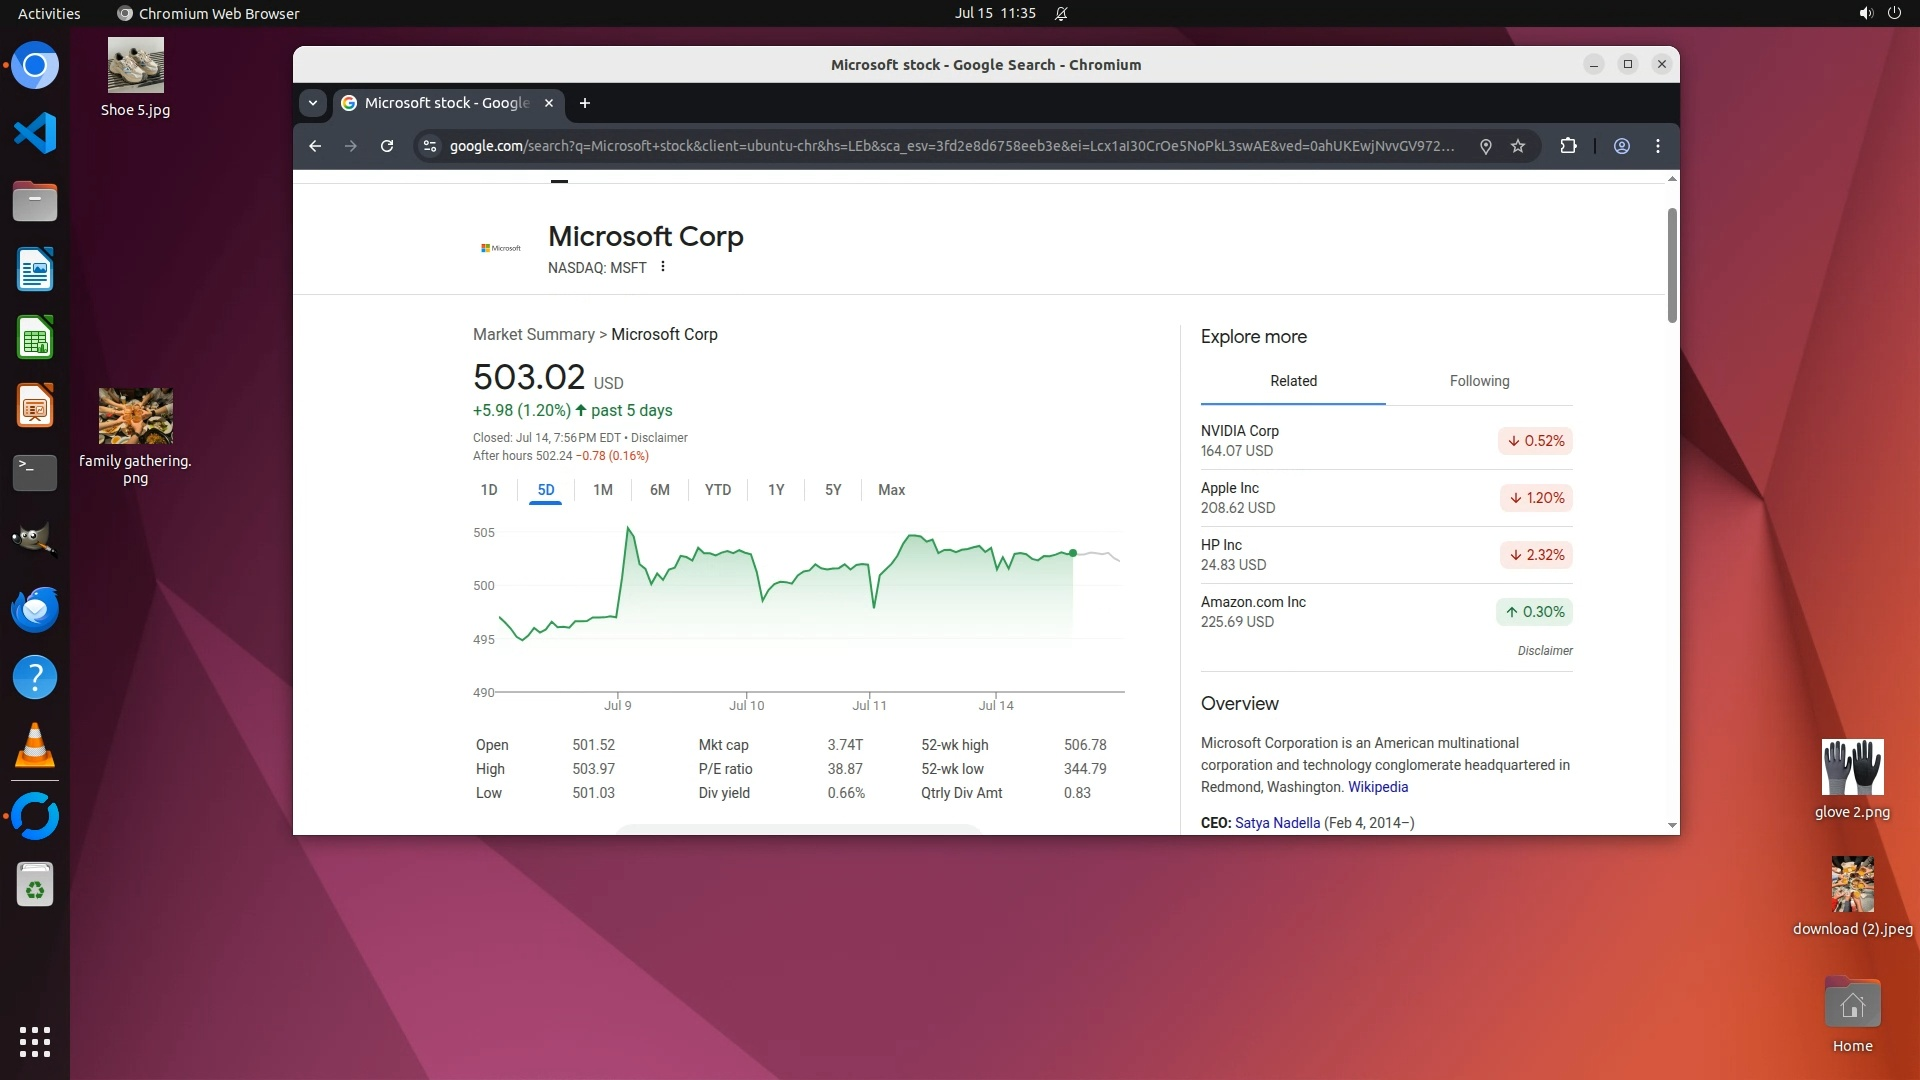The image size is (1920, 1080).
Task: Switch to the Following tab
Action: pyautogui.click(x=1479, y=381)
